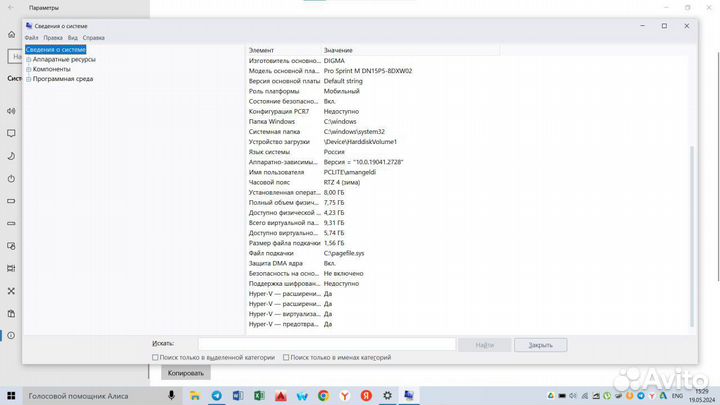
Task: Click the Telegram icon in the taskbar
Action: [x=217, y=396]
